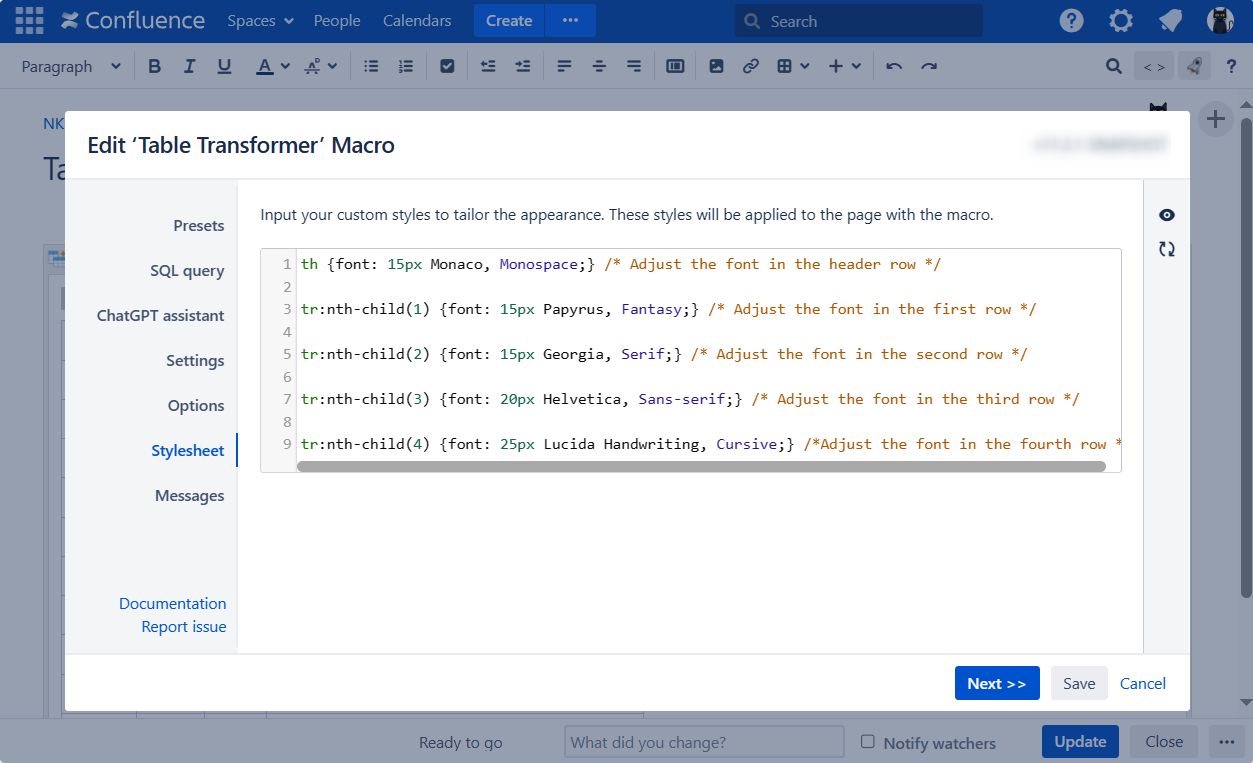Open the Documentation link
The image size is (1253, 763).
pos(172,603)
